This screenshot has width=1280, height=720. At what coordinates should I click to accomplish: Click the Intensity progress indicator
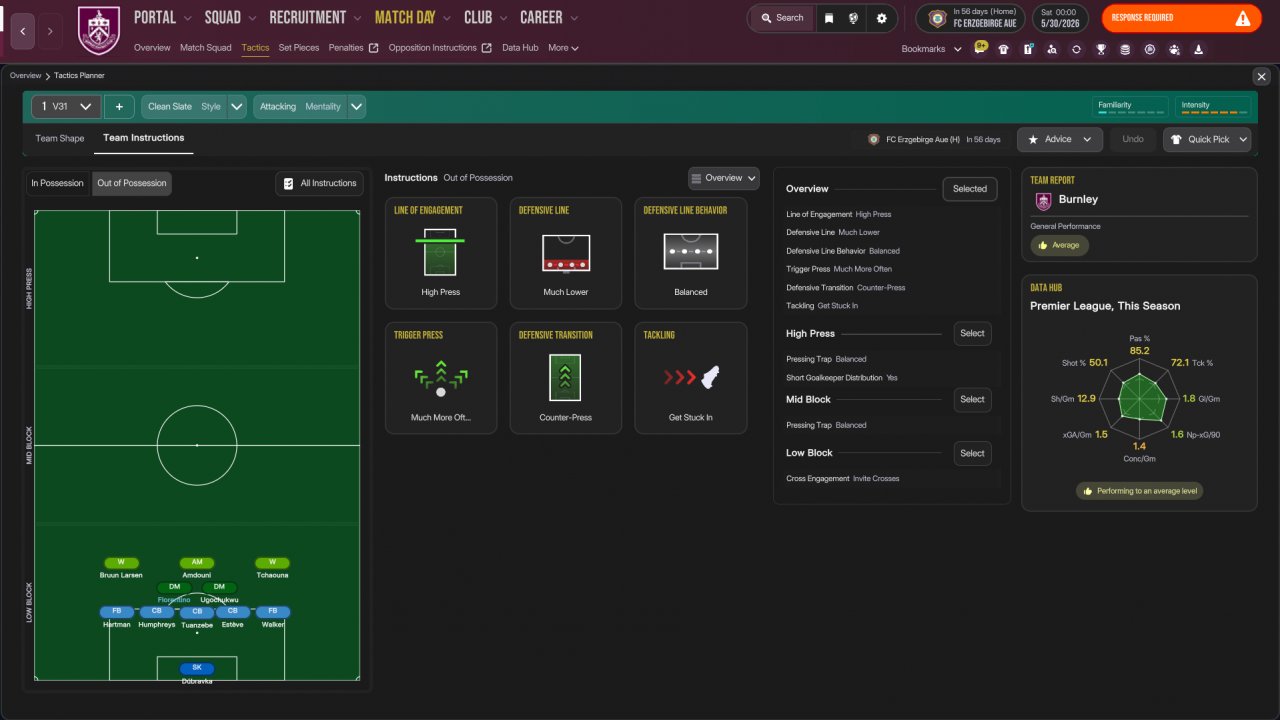click(x=1213, y=107)
